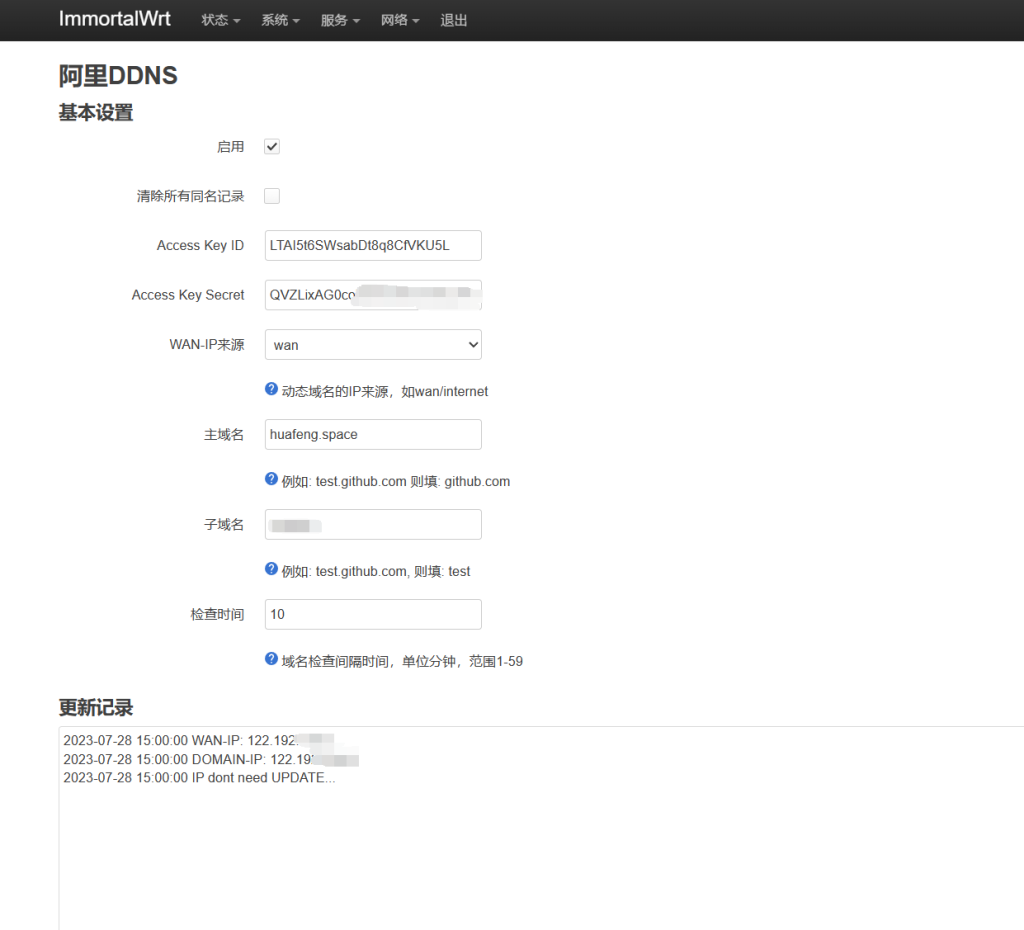This screenshot has width=1024, height=930.
Task: Click help icon under main domain field
Action: click(x=271, y=480)
